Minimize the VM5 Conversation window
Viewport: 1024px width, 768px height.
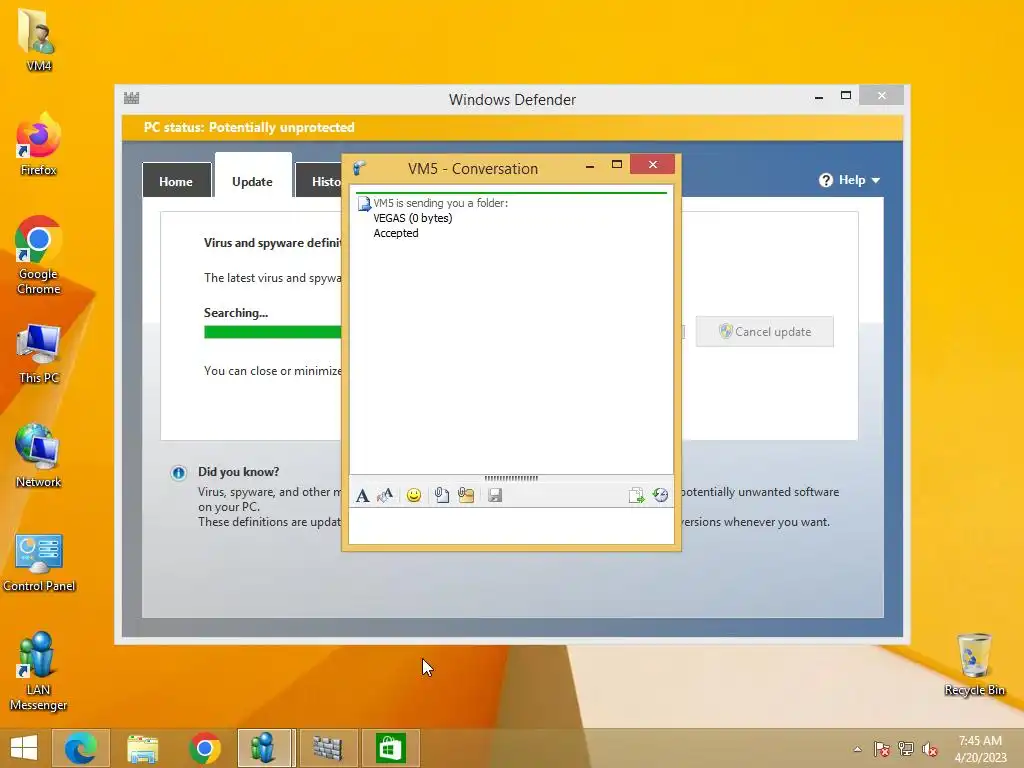(590, 166)
